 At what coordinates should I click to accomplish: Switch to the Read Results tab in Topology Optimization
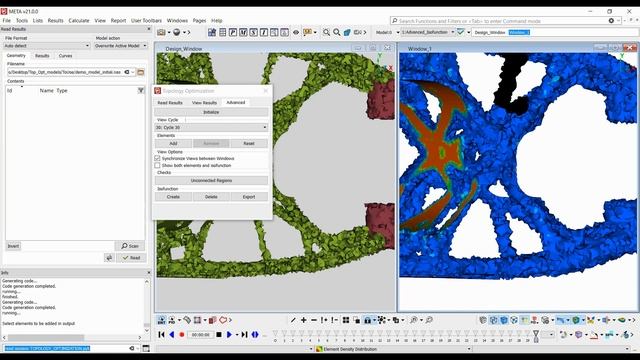[170, 102]
